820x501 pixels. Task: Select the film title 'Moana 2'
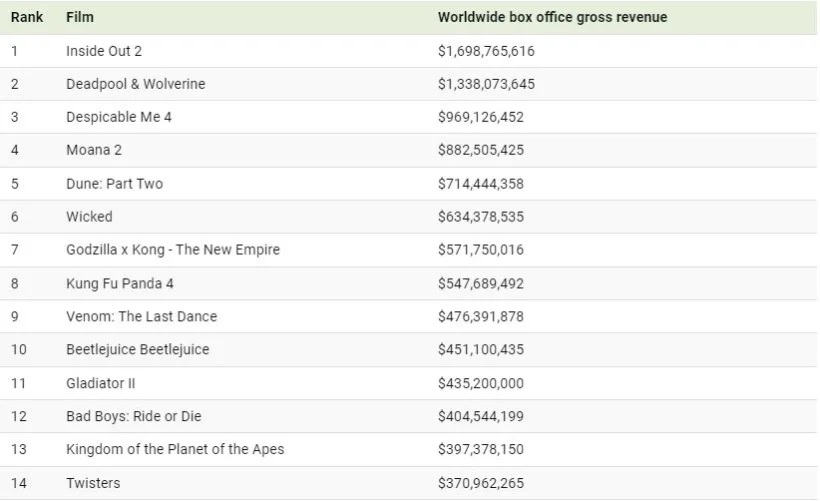pos(94,150)
